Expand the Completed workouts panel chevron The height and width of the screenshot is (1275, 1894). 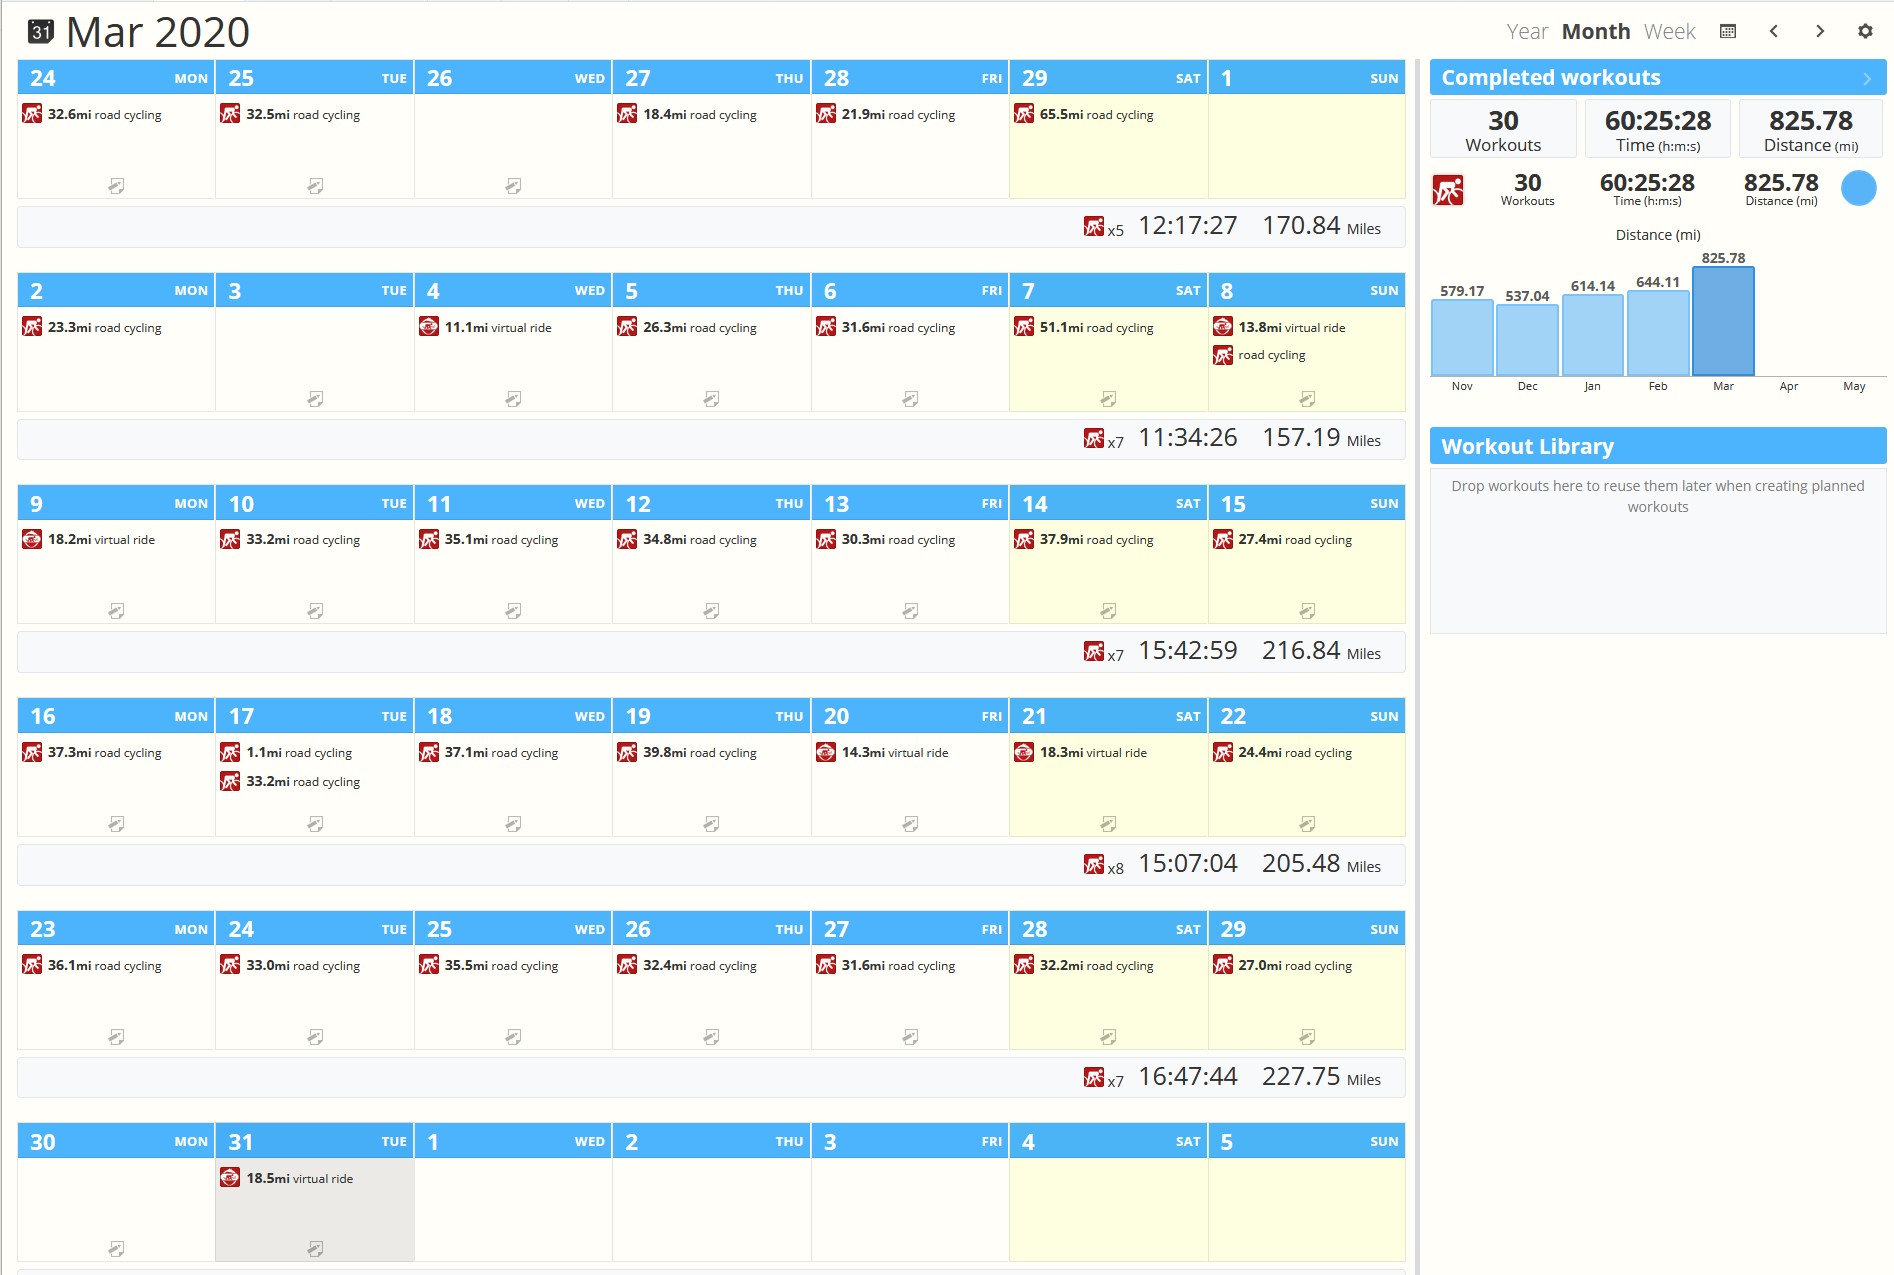tap(1867, 78)
